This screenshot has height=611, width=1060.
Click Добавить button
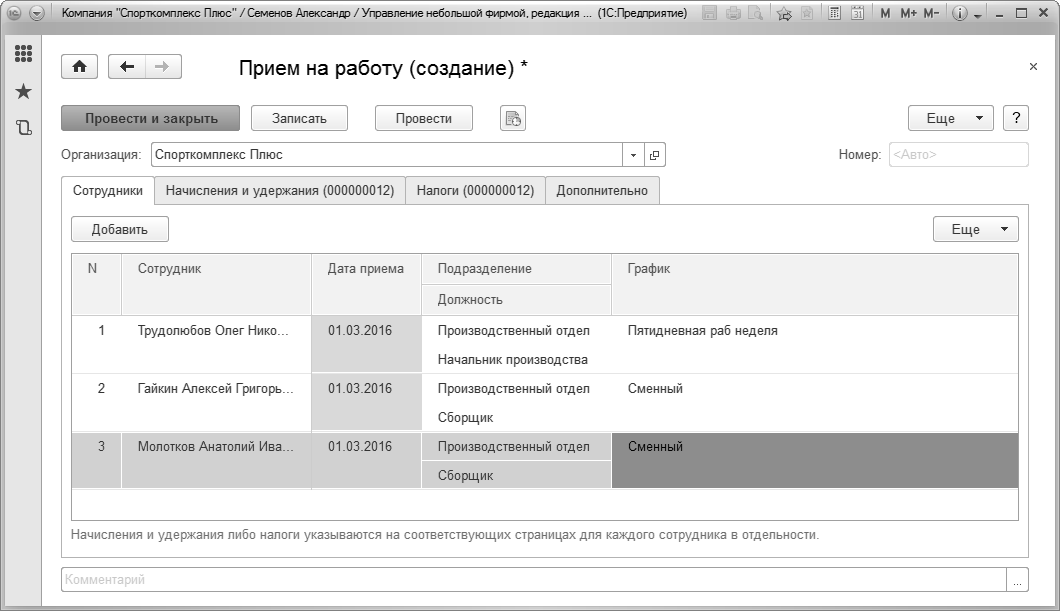120,229
